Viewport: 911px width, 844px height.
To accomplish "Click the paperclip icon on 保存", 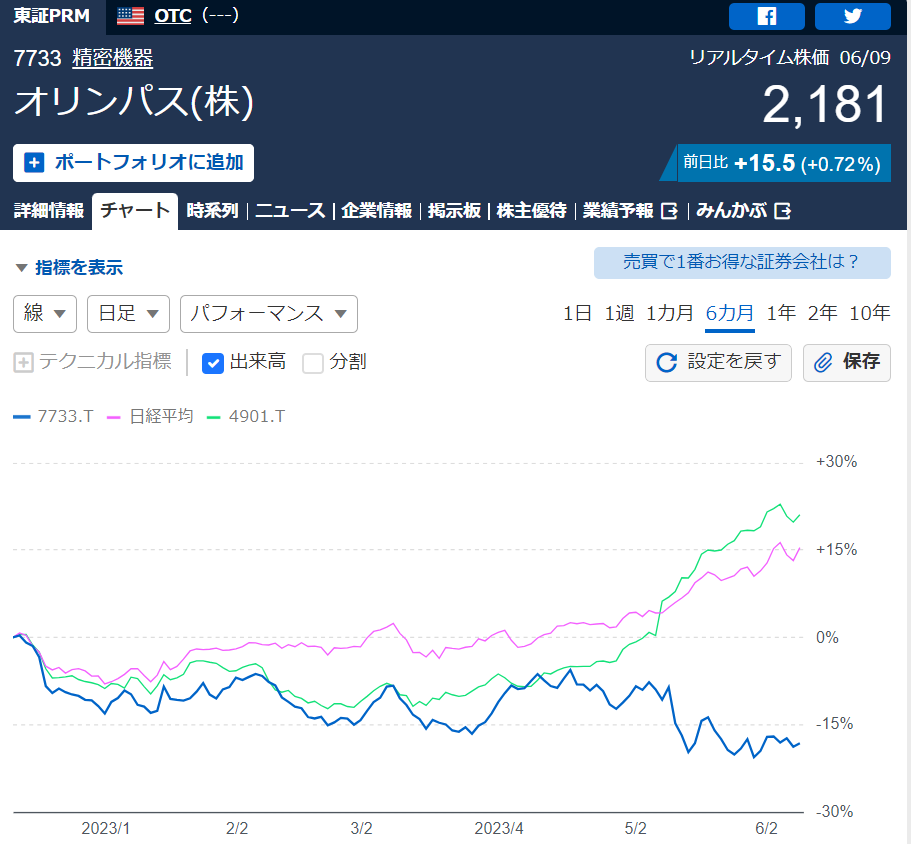I will (824, 362).
